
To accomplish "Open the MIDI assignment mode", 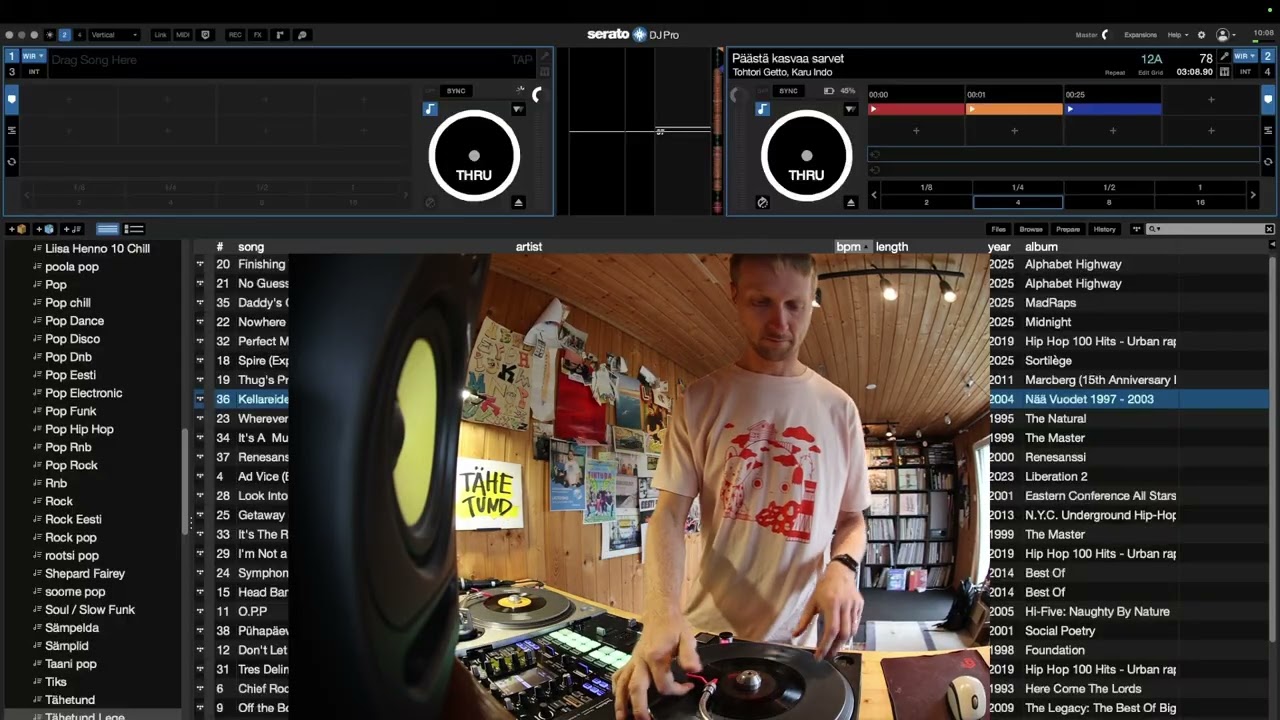I will tap(183, 35).
